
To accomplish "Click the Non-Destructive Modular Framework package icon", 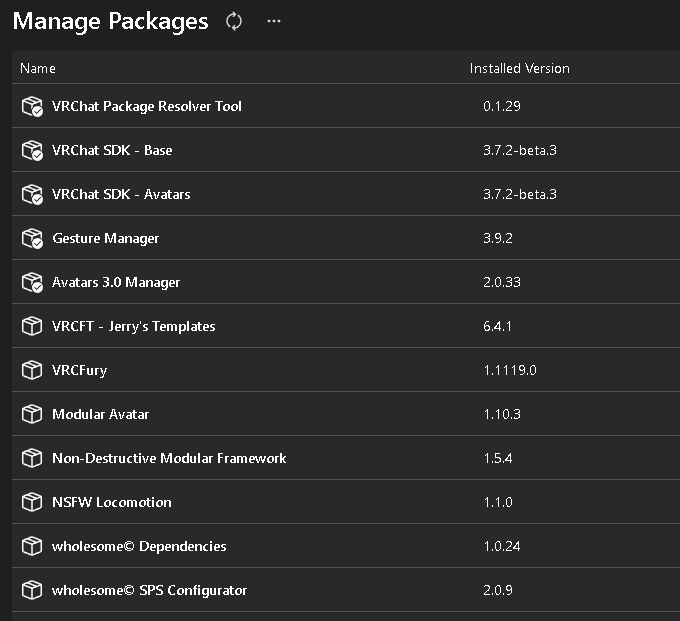I will click(32, 458).
